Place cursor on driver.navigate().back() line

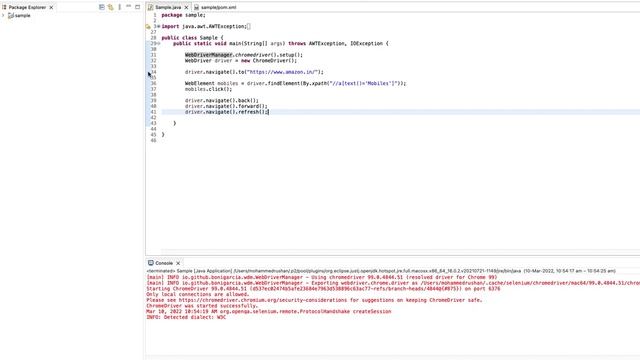click(222, 100)
